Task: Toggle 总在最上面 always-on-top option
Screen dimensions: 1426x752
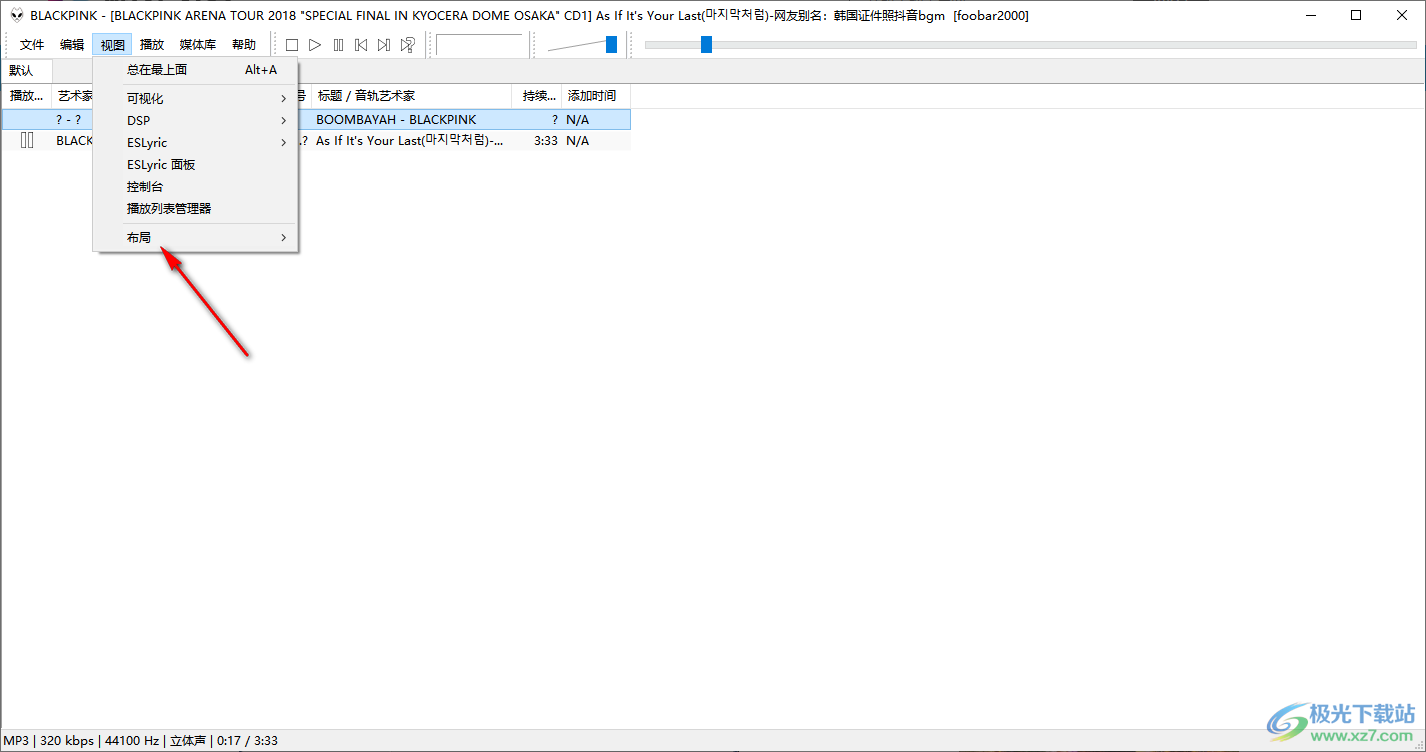Action: tap(196, 70)
